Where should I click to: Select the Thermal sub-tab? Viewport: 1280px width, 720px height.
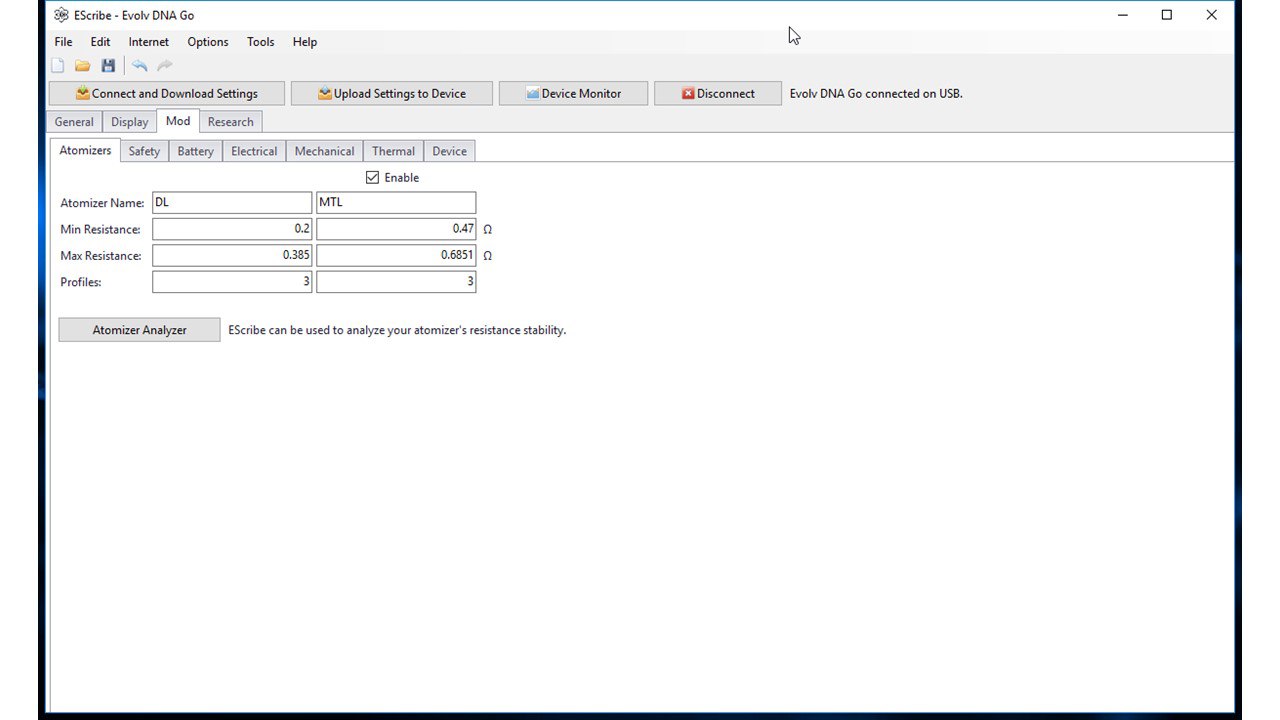click(x=393, y=151)
